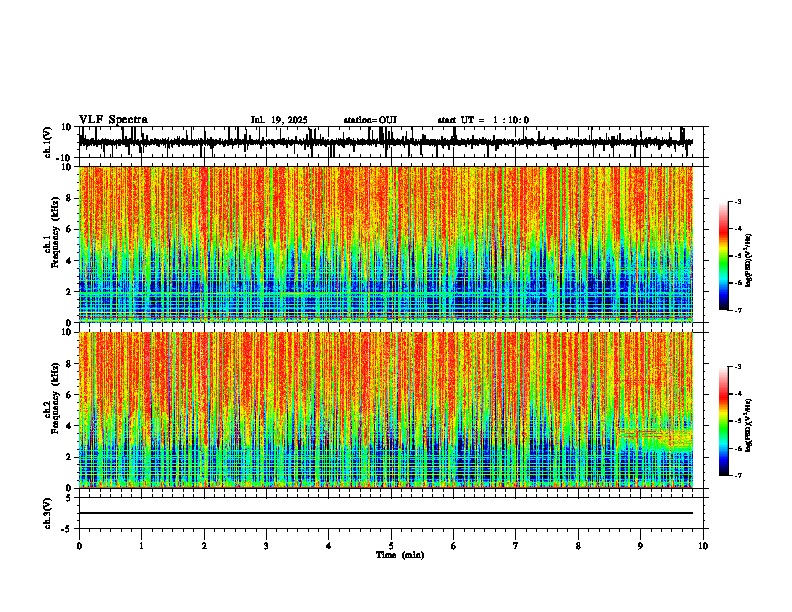Click the ch.3 flat line trace panel
Screen dimensions: 792x612
point(391,513)
